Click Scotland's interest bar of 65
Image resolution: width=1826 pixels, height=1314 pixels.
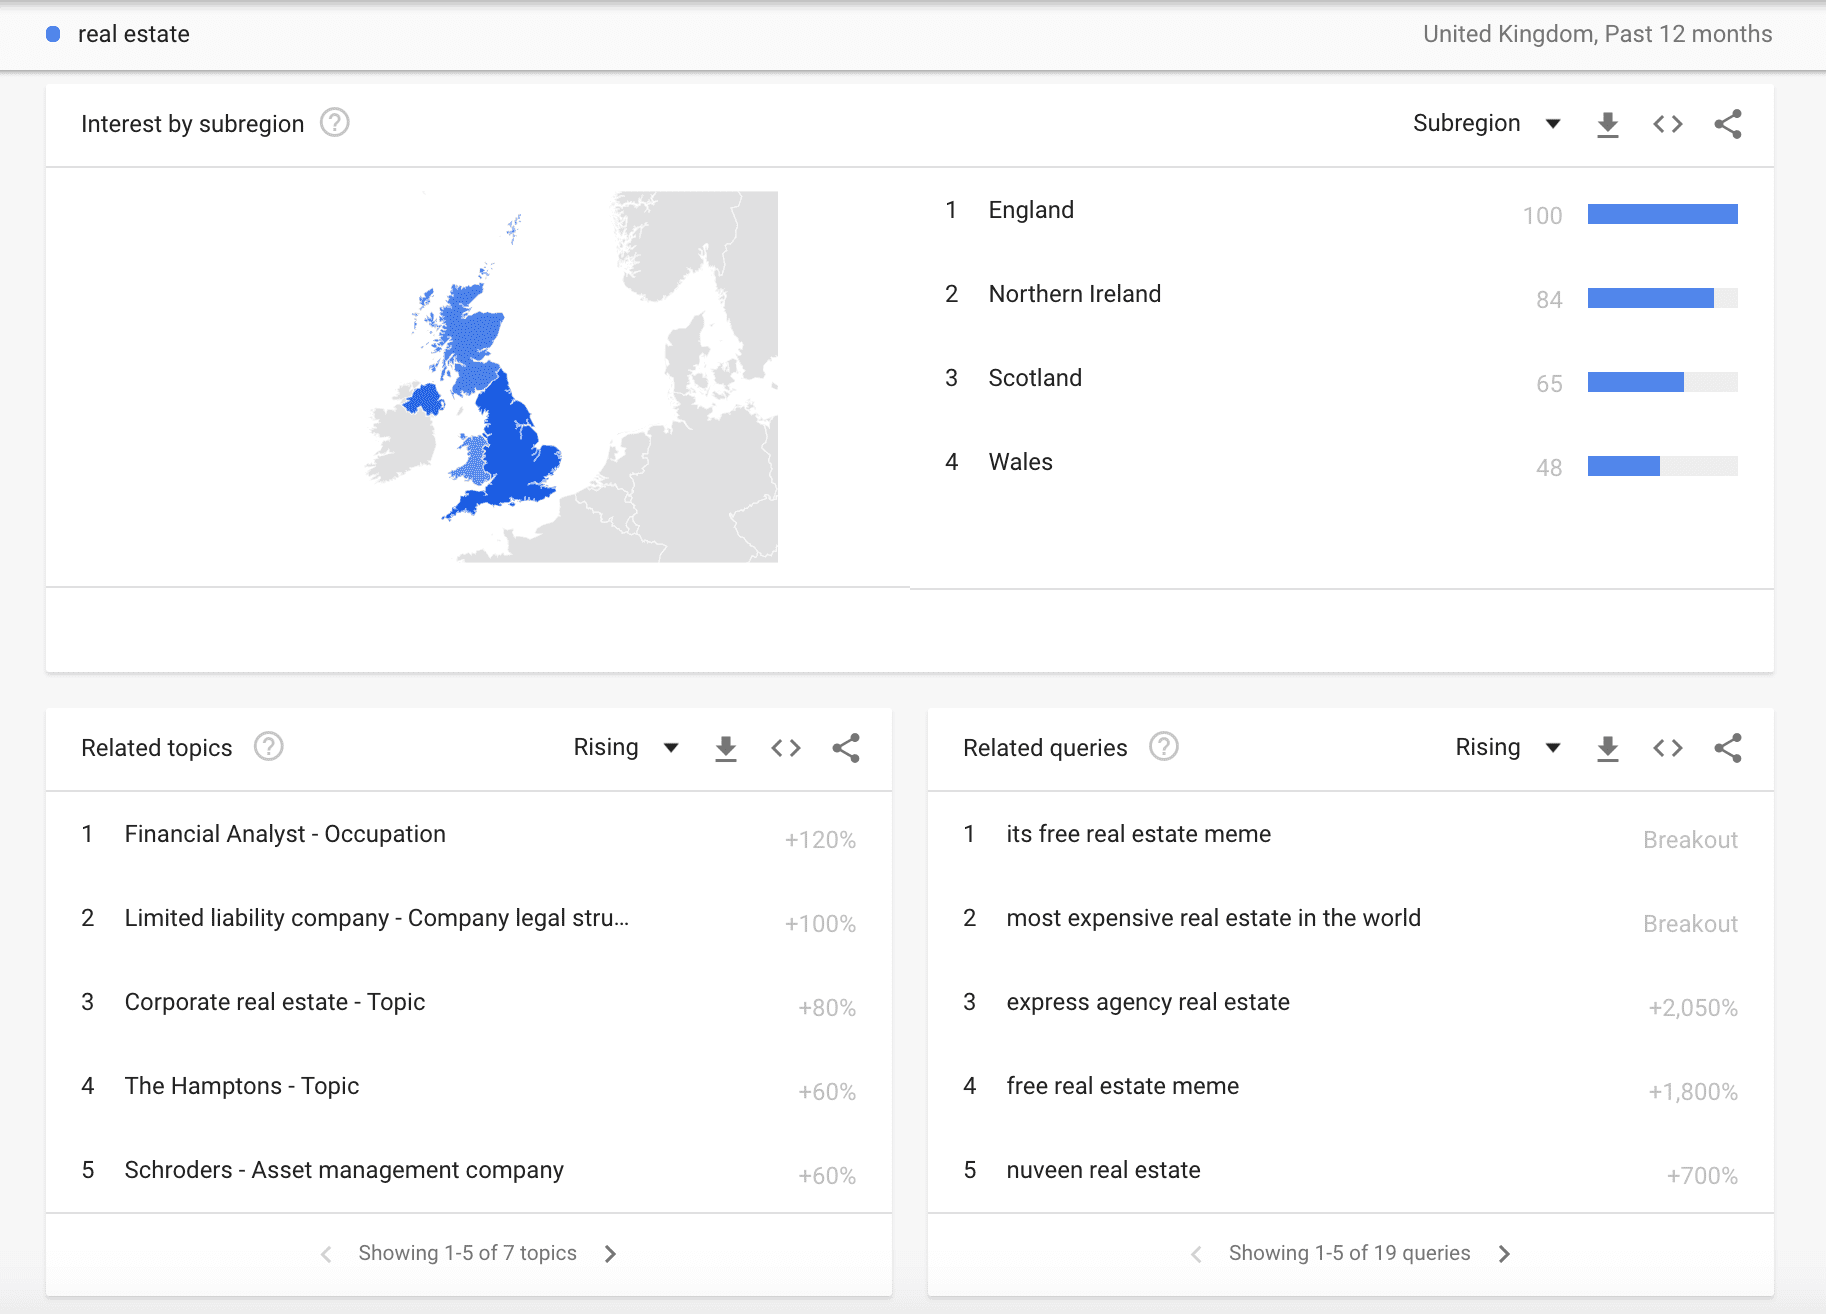1662,382
